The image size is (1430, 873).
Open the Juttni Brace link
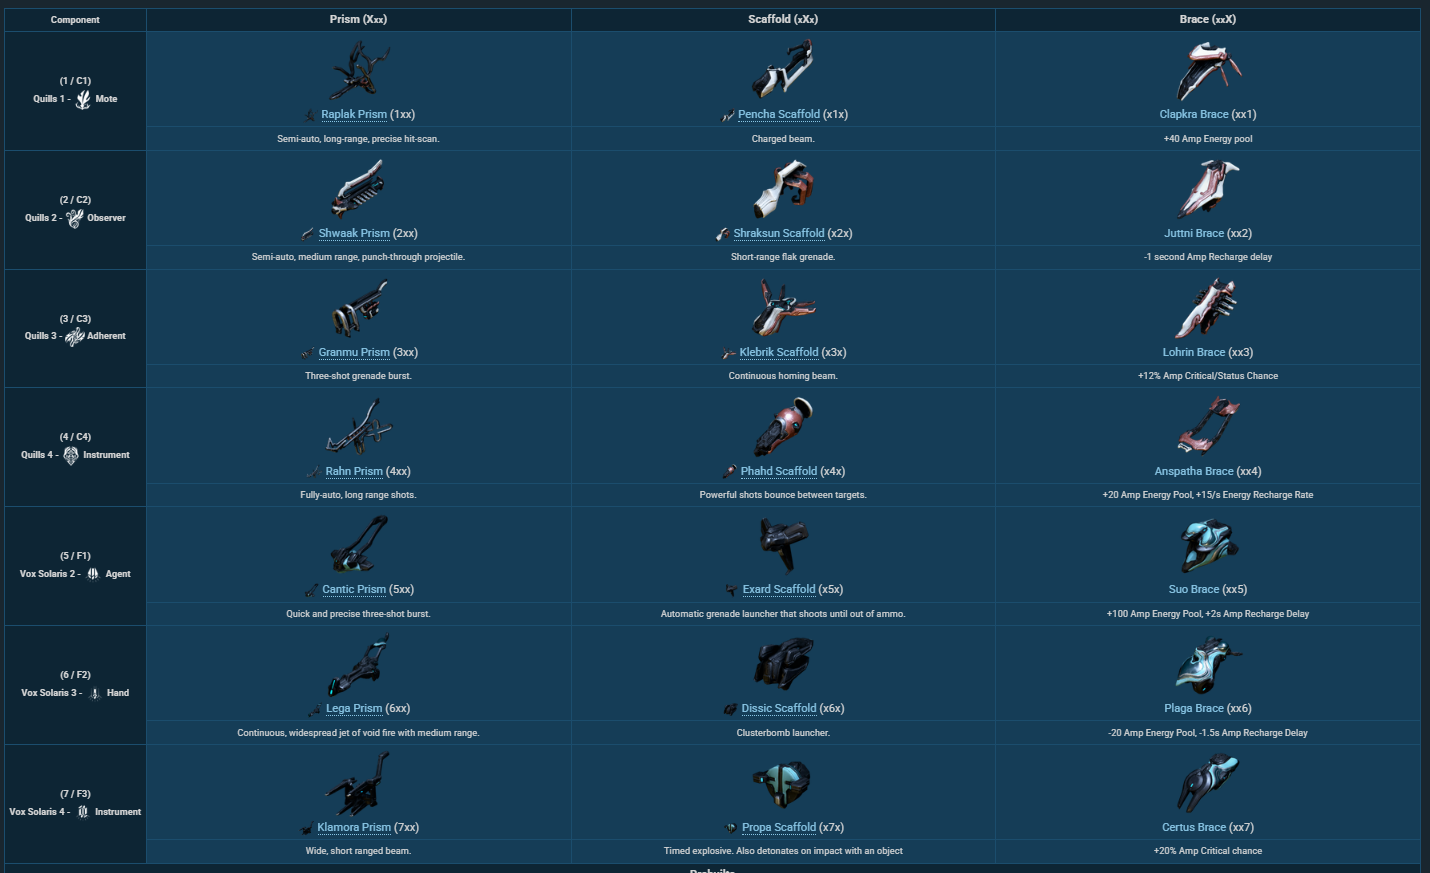(x=1194, y=233)
